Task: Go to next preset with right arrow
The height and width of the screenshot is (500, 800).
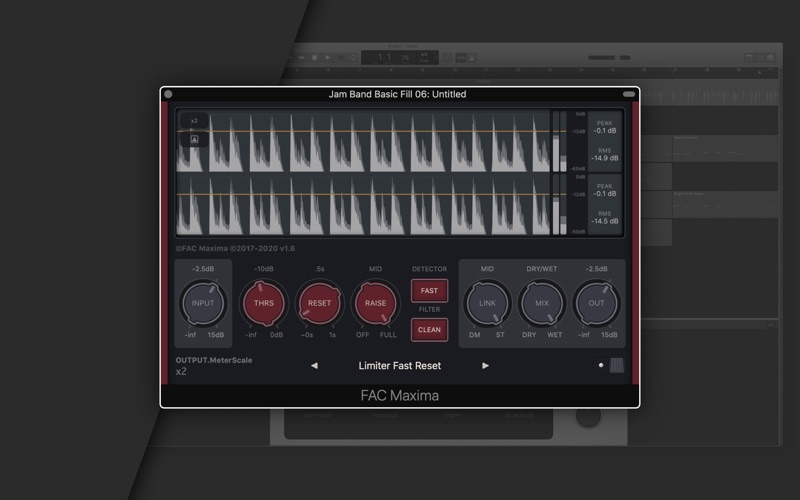Action: coord(485,365)
